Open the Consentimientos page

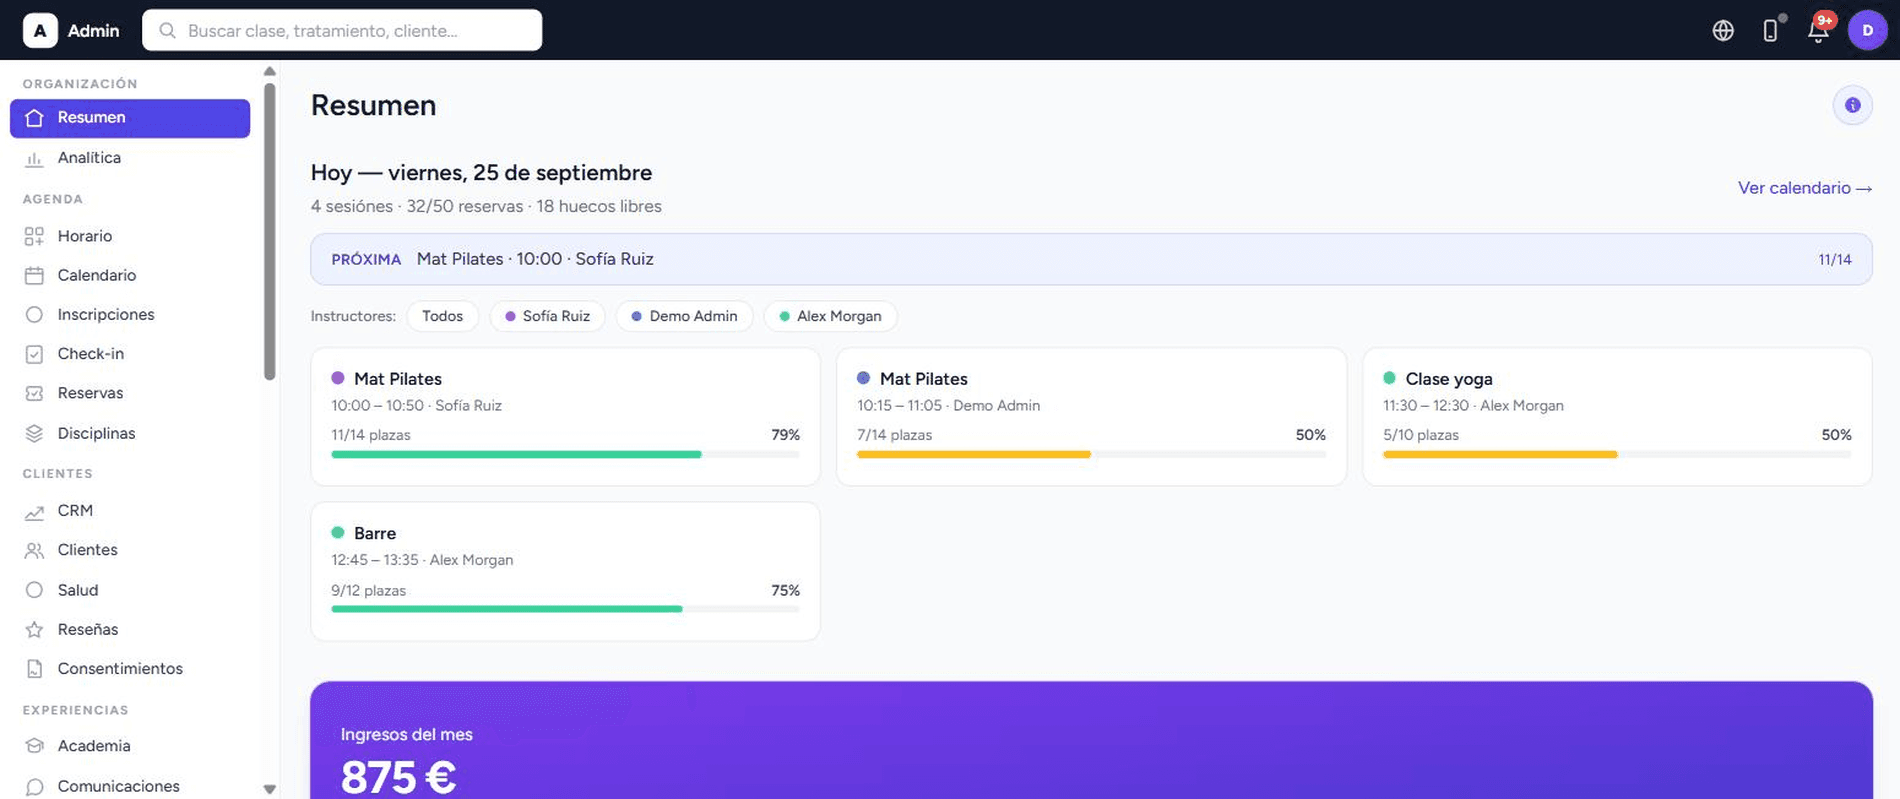click(x=130, y=668)
